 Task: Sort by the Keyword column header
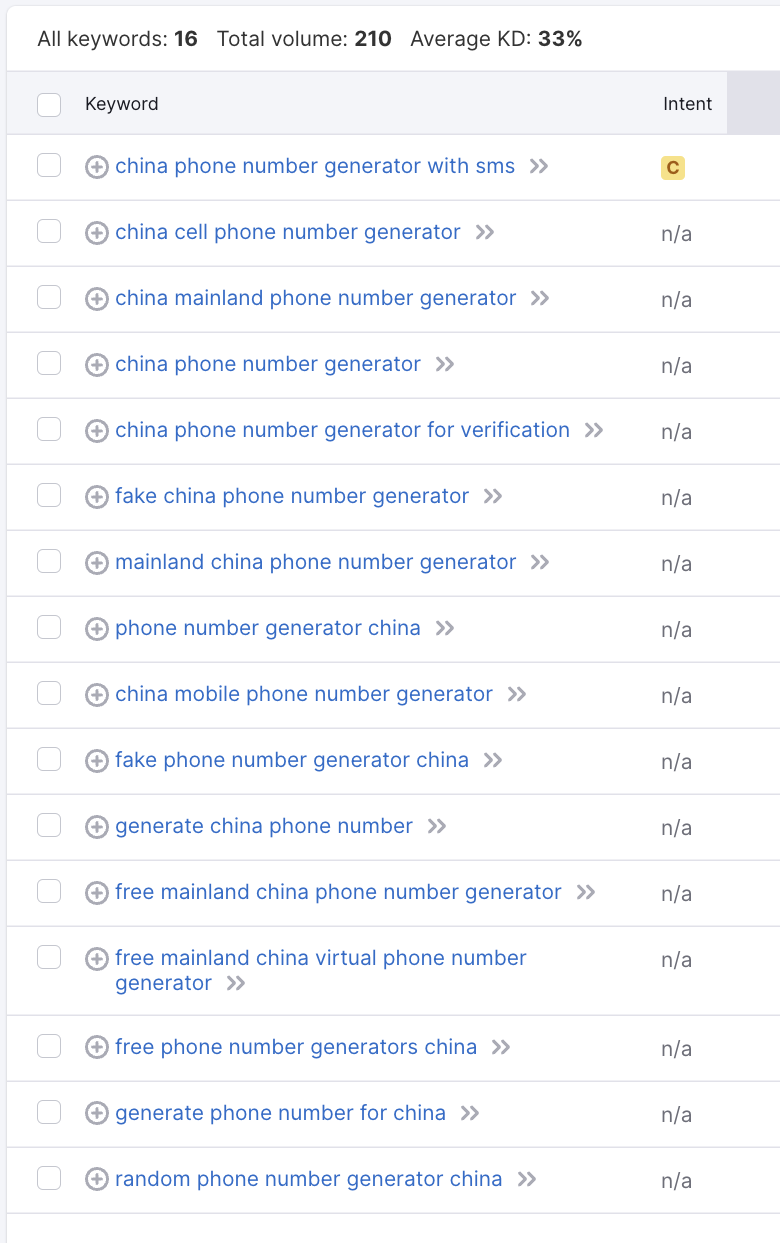coord(122,103)
